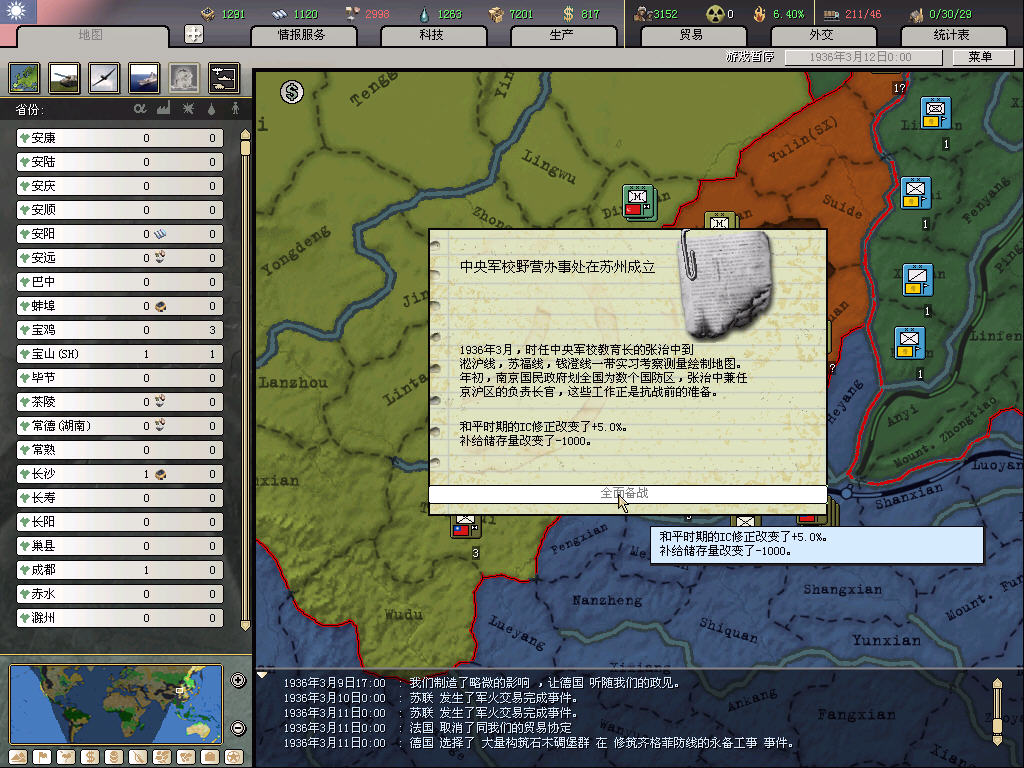Select province 宝山 (SH) in list
The image size is (1024, 768).
click(x=120, y=354)
